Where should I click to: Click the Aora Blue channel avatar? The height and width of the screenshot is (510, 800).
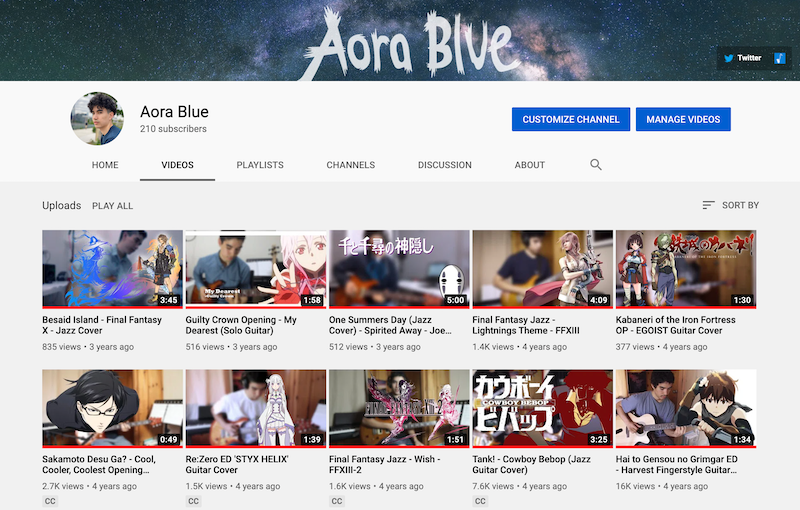[x=97, y=119]
